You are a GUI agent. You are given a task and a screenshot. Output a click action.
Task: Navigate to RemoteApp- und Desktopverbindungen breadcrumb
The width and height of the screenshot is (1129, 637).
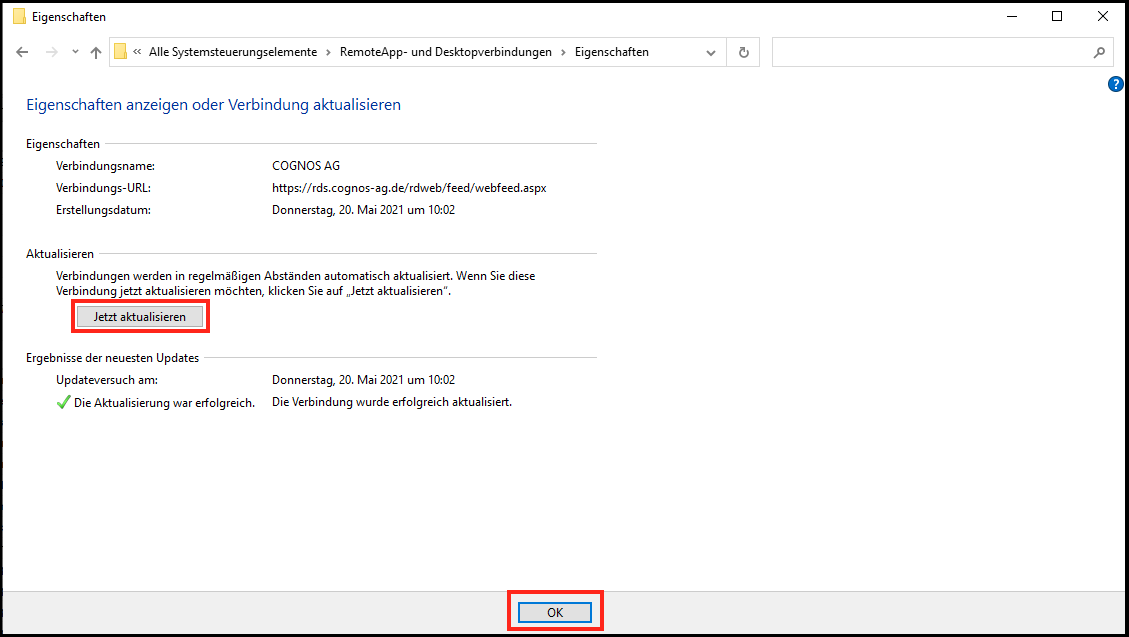446,52
